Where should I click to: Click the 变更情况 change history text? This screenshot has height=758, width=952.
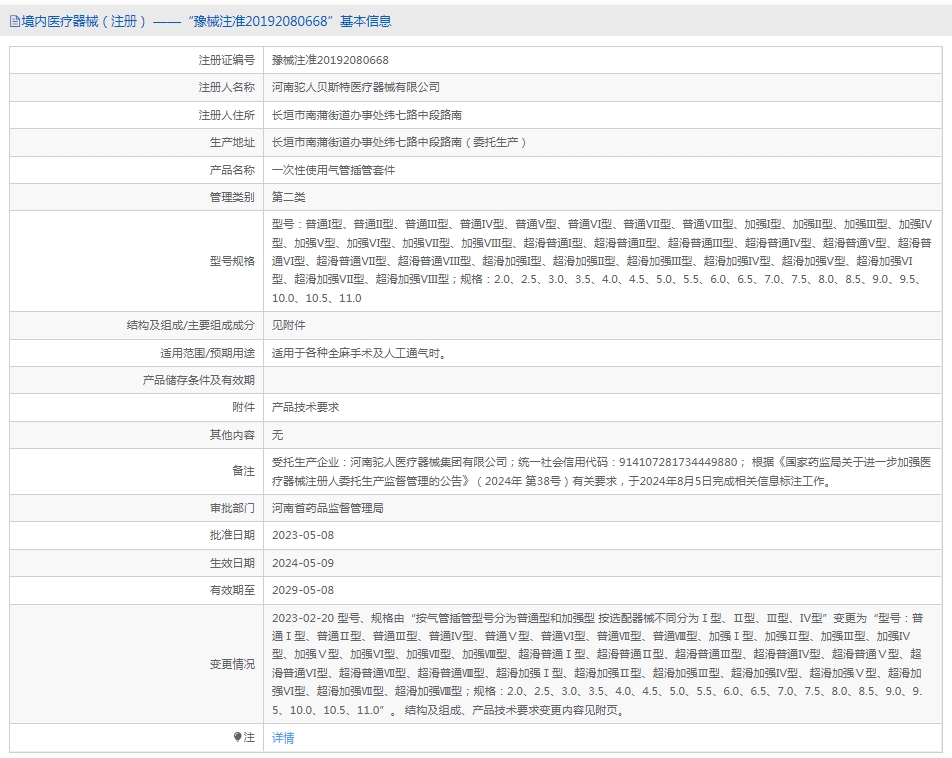(597, 664)
